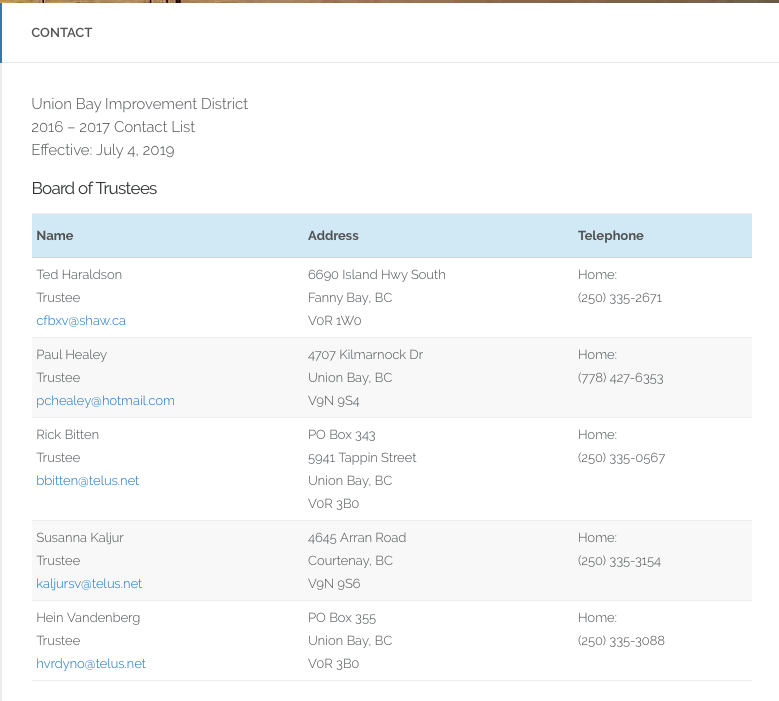Click the 5941 Tappin Street address line
The height and width of the screenshot is (701, 779).
362,458
